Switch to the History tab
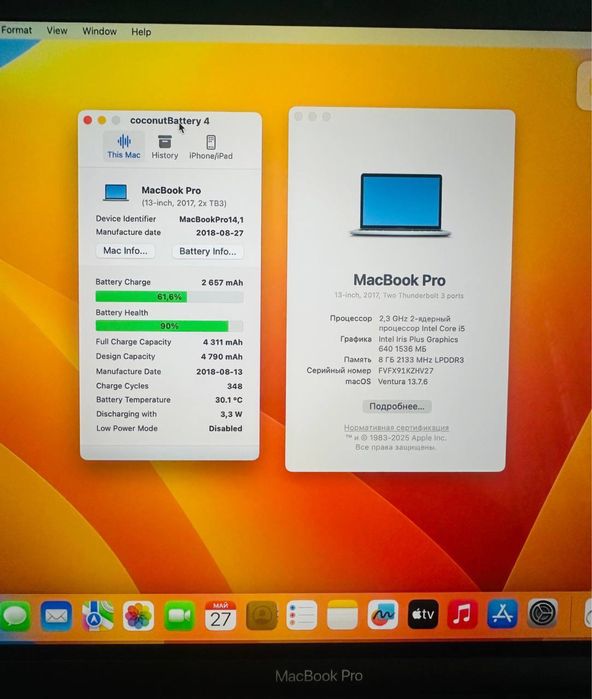This screenshot has height=699, width=592. point(164,147)
